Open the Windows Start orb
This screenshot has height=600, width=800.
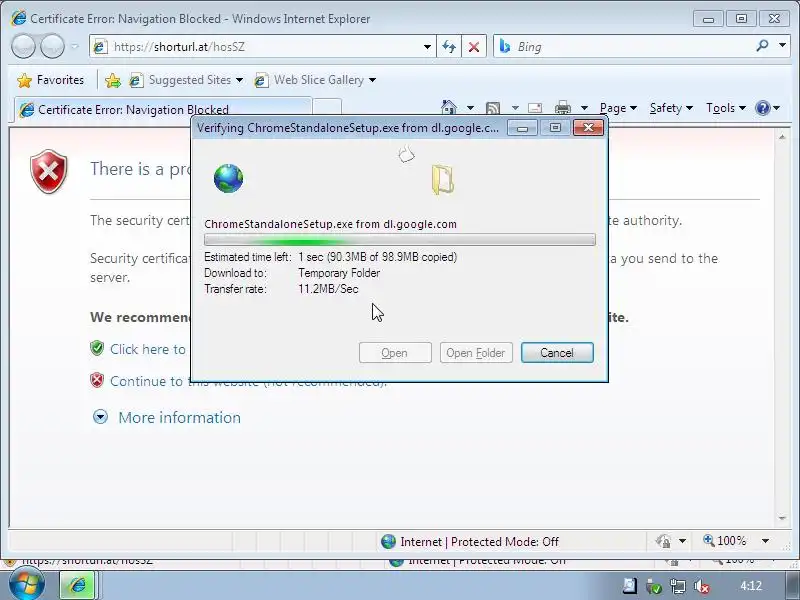coord(27,585)
